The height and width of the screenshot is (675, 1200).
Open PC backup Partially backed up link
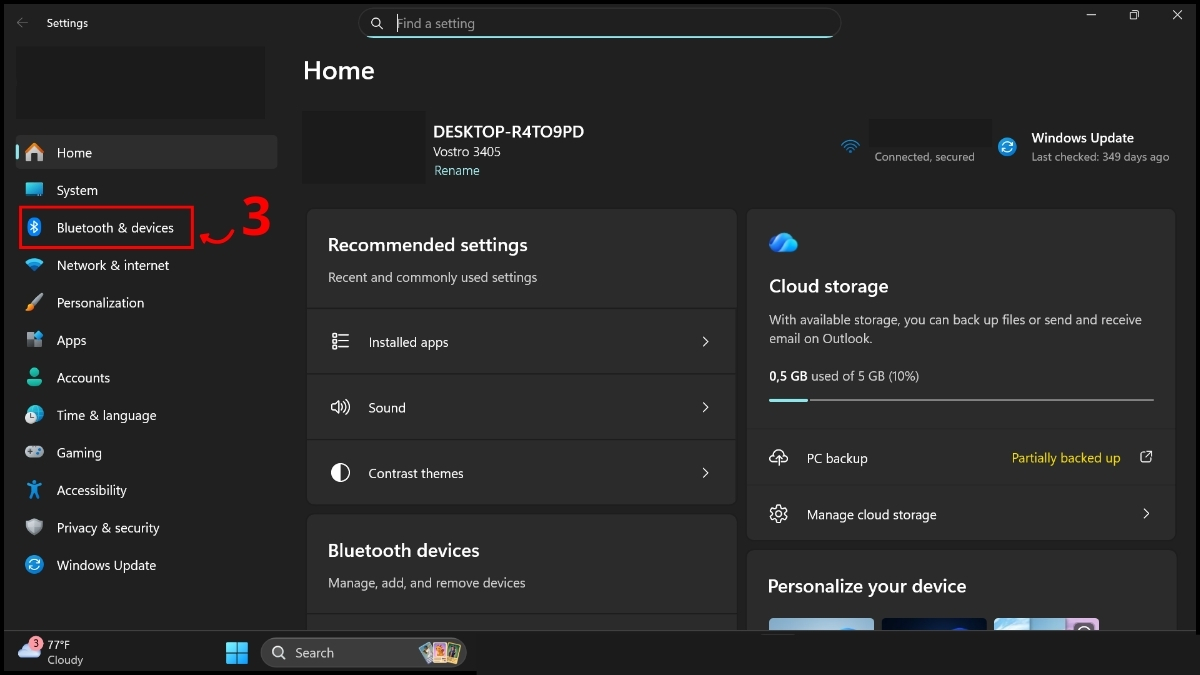point(1066,458)
